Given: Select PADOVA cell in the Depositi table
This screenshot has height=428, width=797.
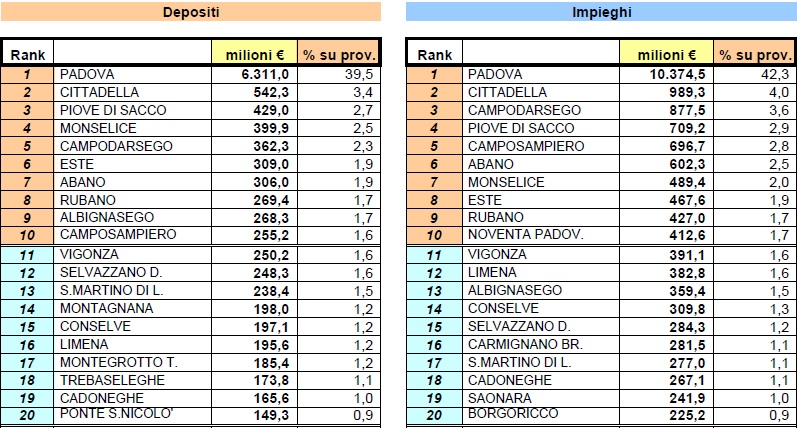Looking at the screenshot, I should coord(132,74).
